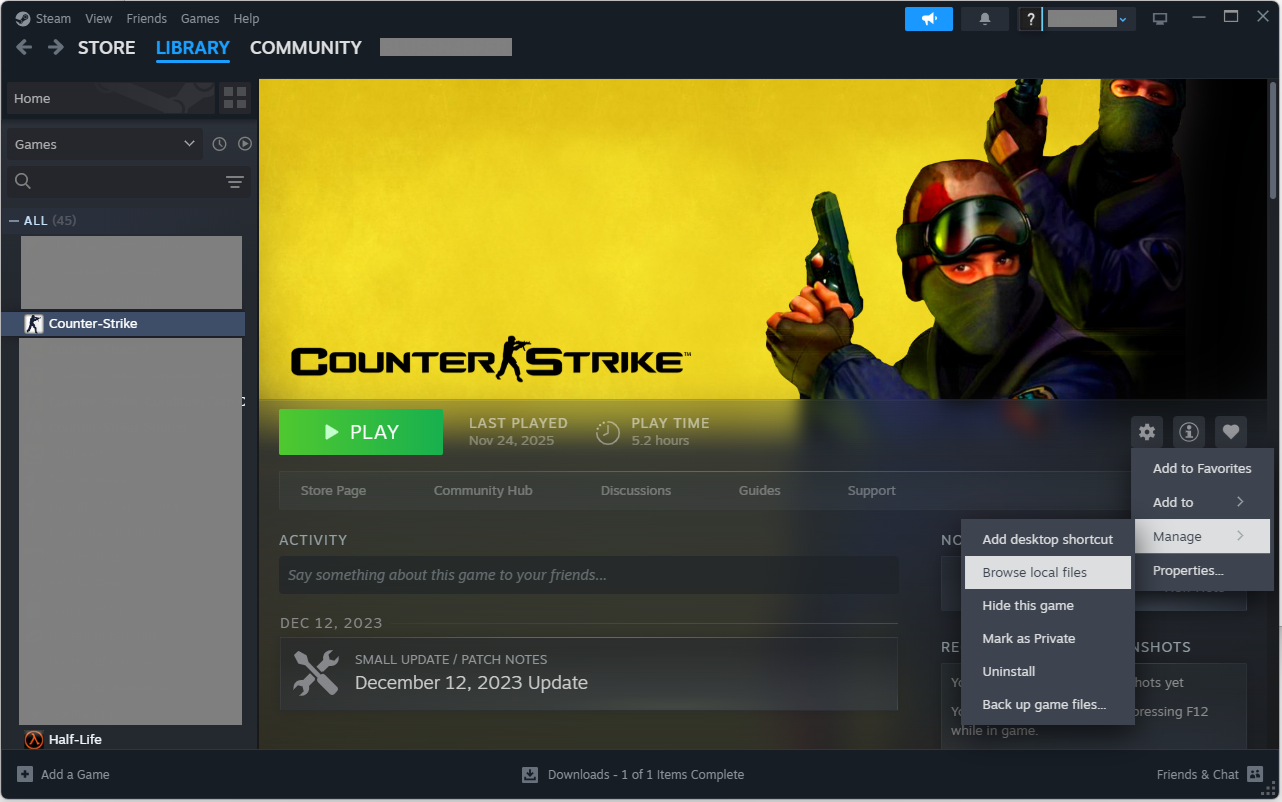Open the Store Page link

(x=333, y=490)
